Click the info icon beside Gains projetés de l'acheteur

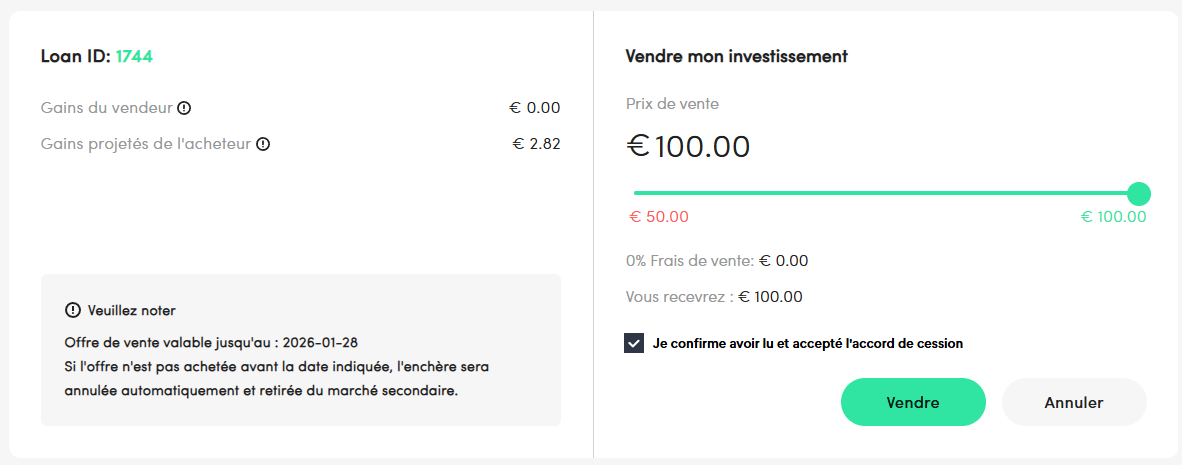(x=263, y=144)
